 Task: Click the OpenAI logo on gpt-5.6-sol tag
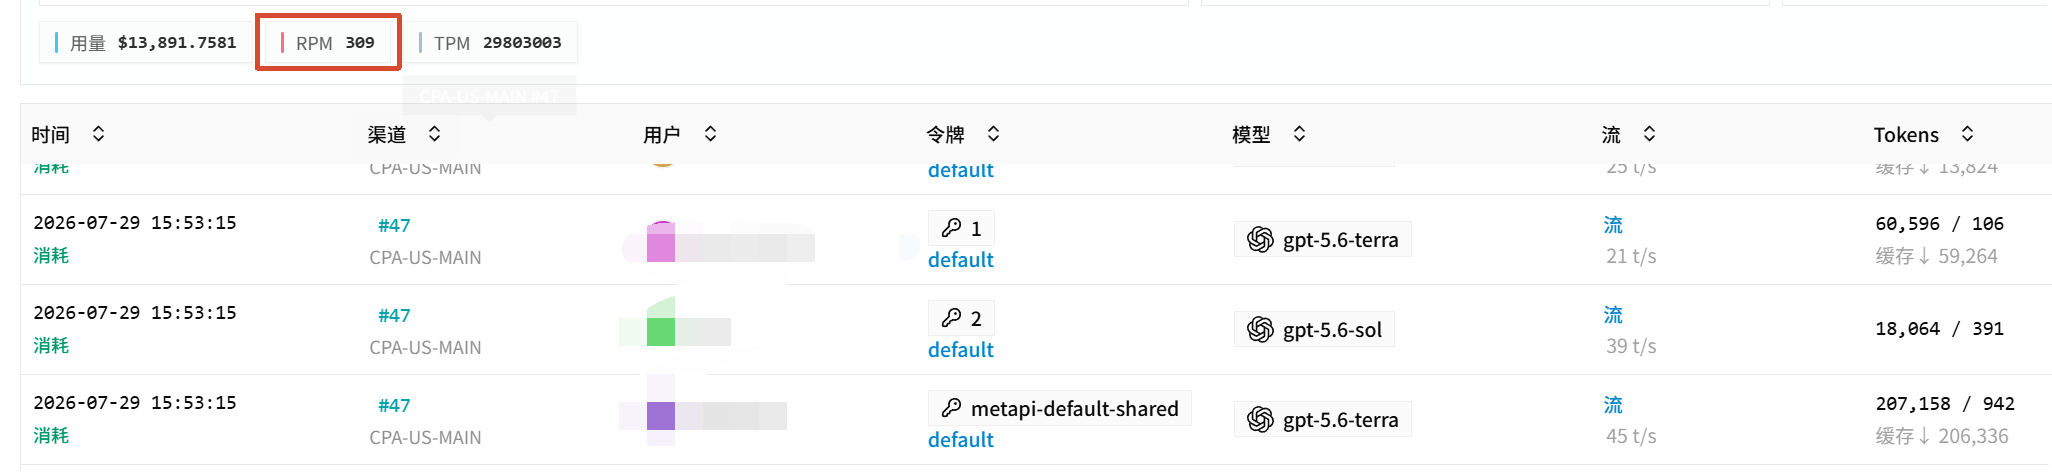coord(1260,329)
